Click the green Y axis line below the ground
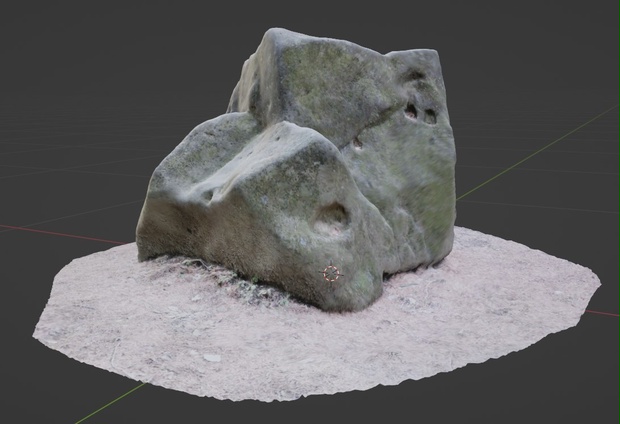 pos(110,403)
